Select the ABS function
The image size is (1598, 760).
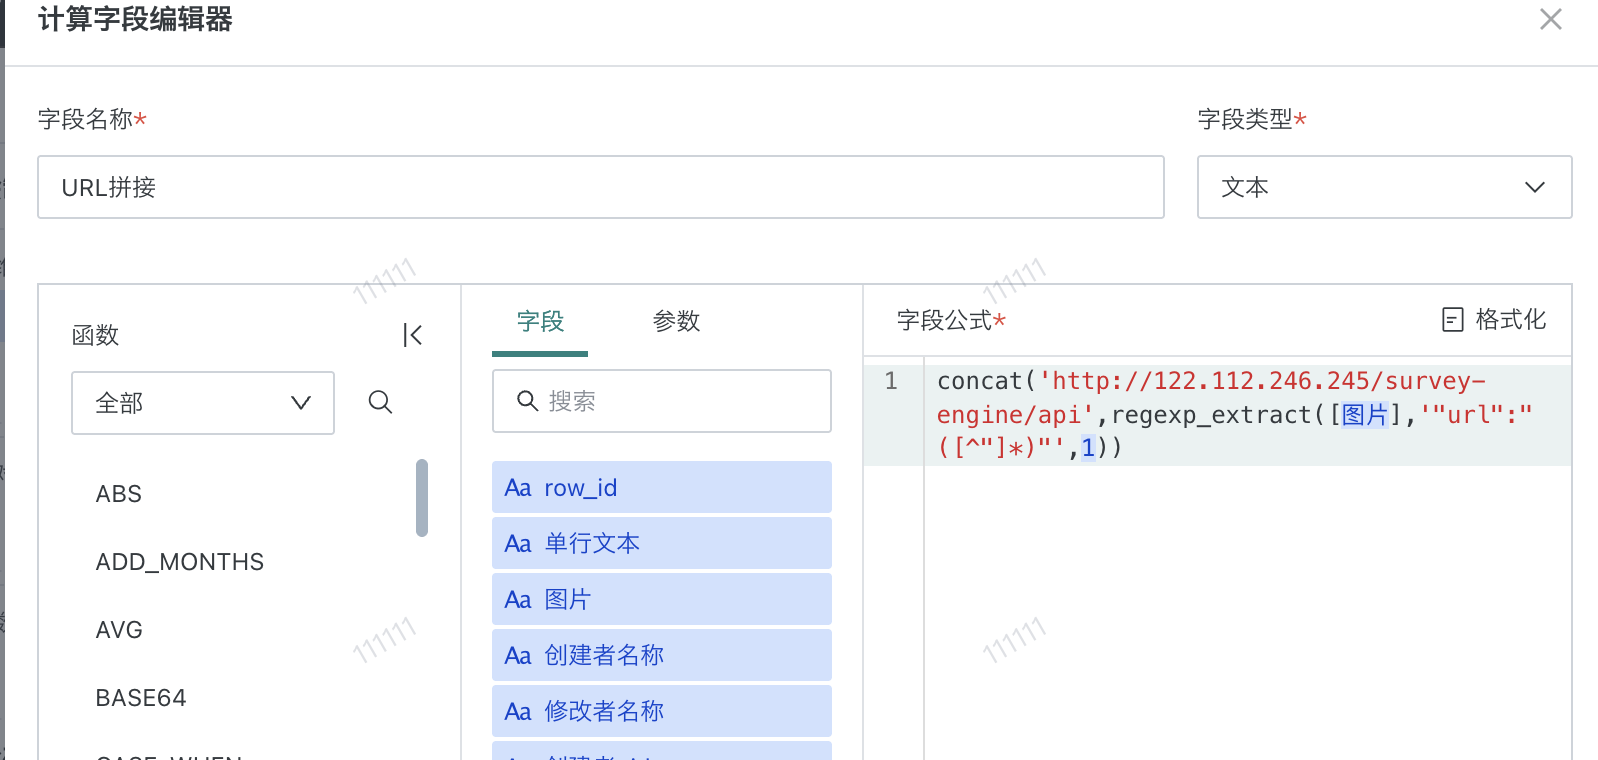pyautogui.click(x=119, y=494)
